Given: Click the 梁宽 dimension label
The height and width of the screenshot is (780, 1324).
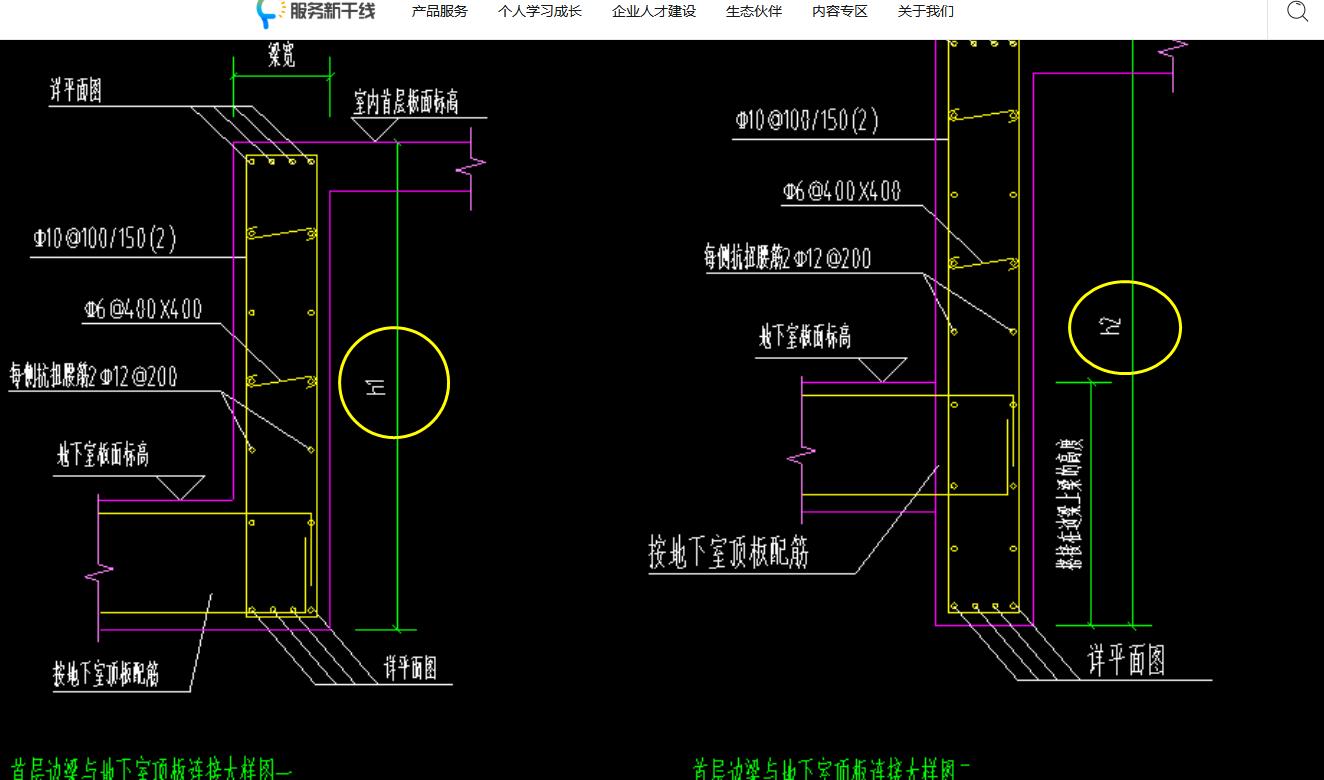Looking at the screenshot, I should (x=282, y=58).
